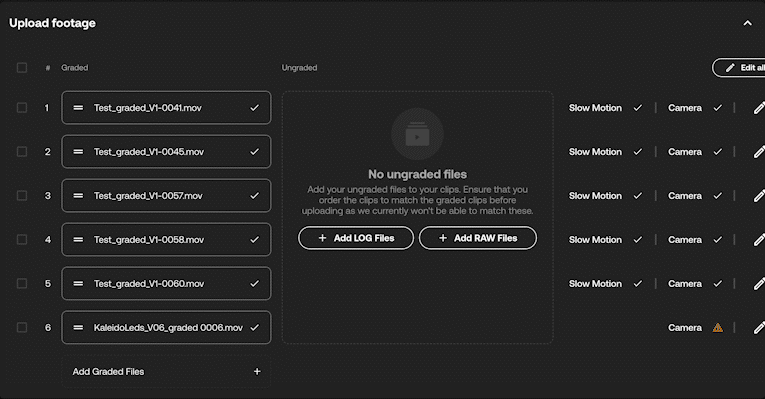
Task: Click Camera checkmark in row 2
Action: pyautogui.click(x=717, y=152)
